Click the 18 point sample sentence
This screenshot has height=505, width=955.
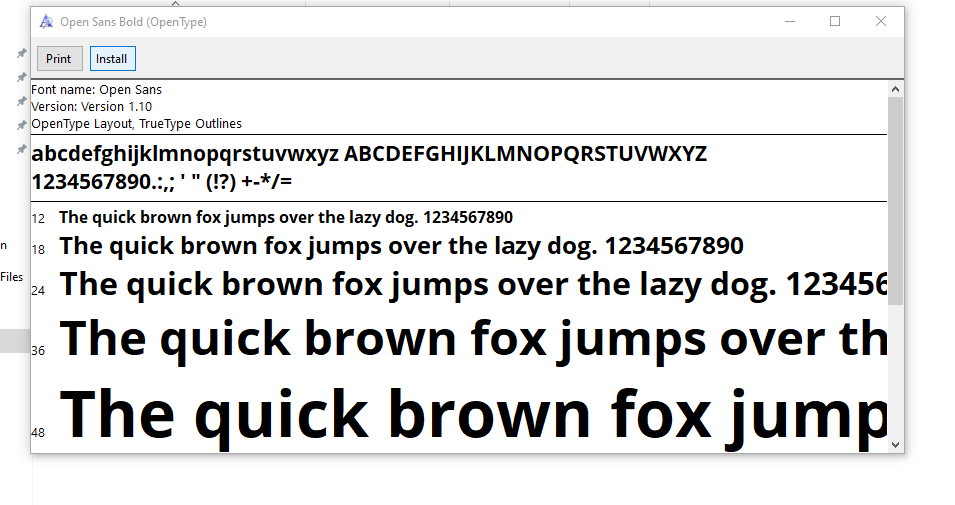[401, 246]
